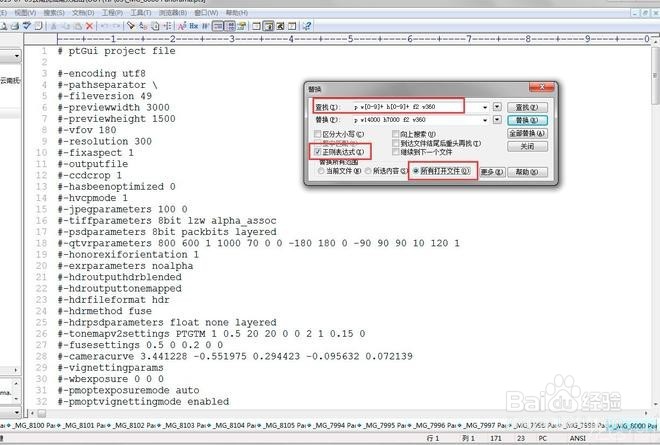Click the 帮助 Help button in dialog

527,172
